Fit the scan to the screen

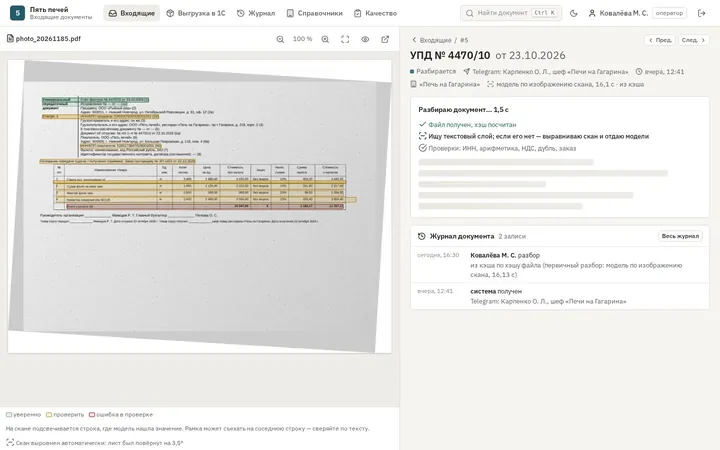point(345,39)
